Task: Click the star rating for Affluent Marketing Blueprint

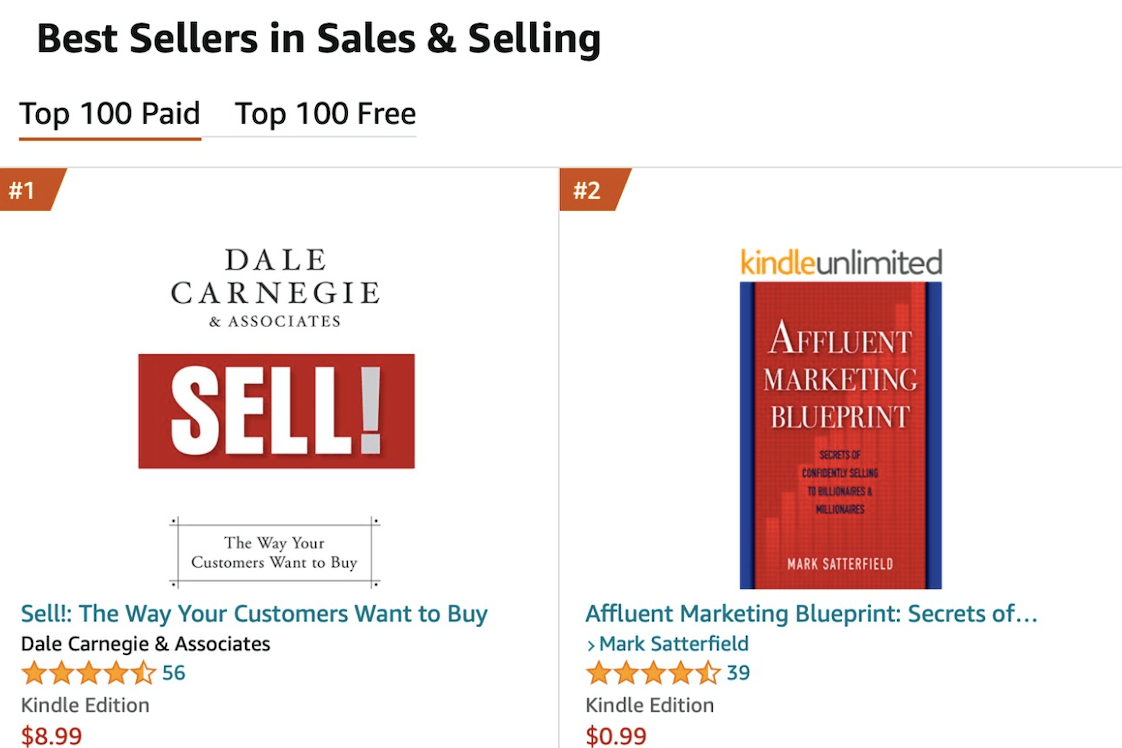Action: [x=652, y=672]
